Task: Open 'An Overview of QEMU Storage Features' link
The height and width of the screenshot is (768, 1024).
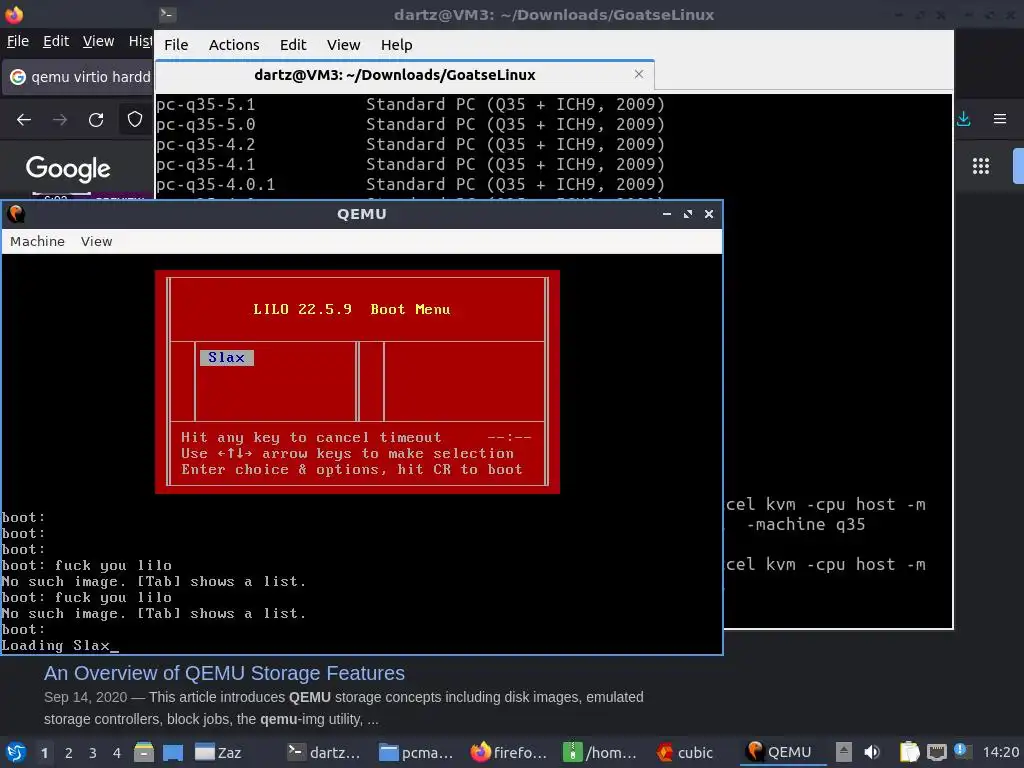Action: coord(224,673)
